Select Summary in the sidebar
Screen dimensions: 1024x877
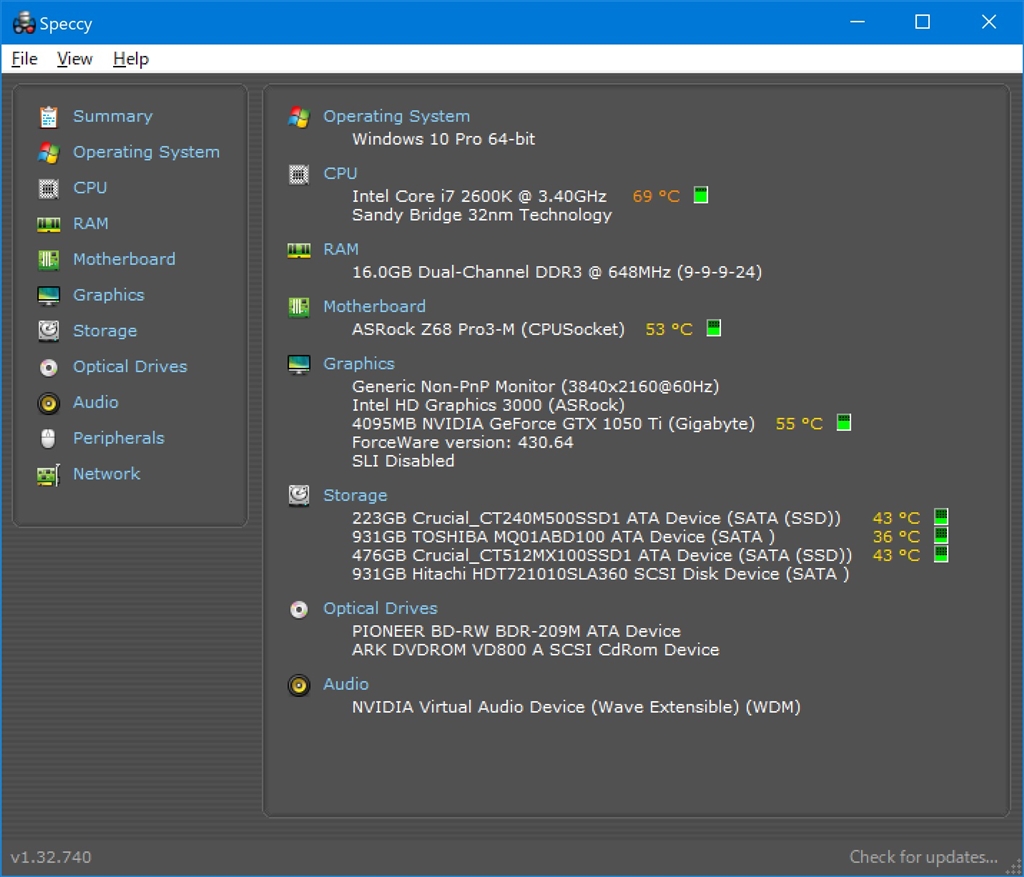tap(112, 116)
